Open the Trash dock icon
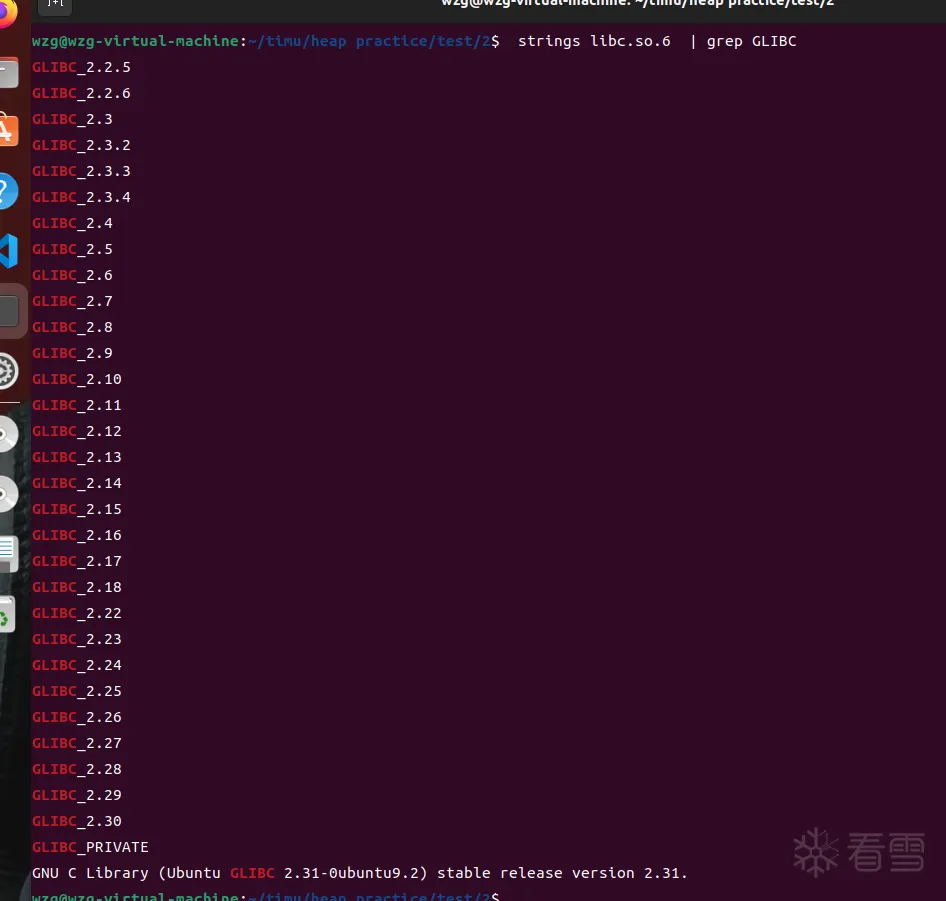The image size is (946, 901). coord(7,614)
